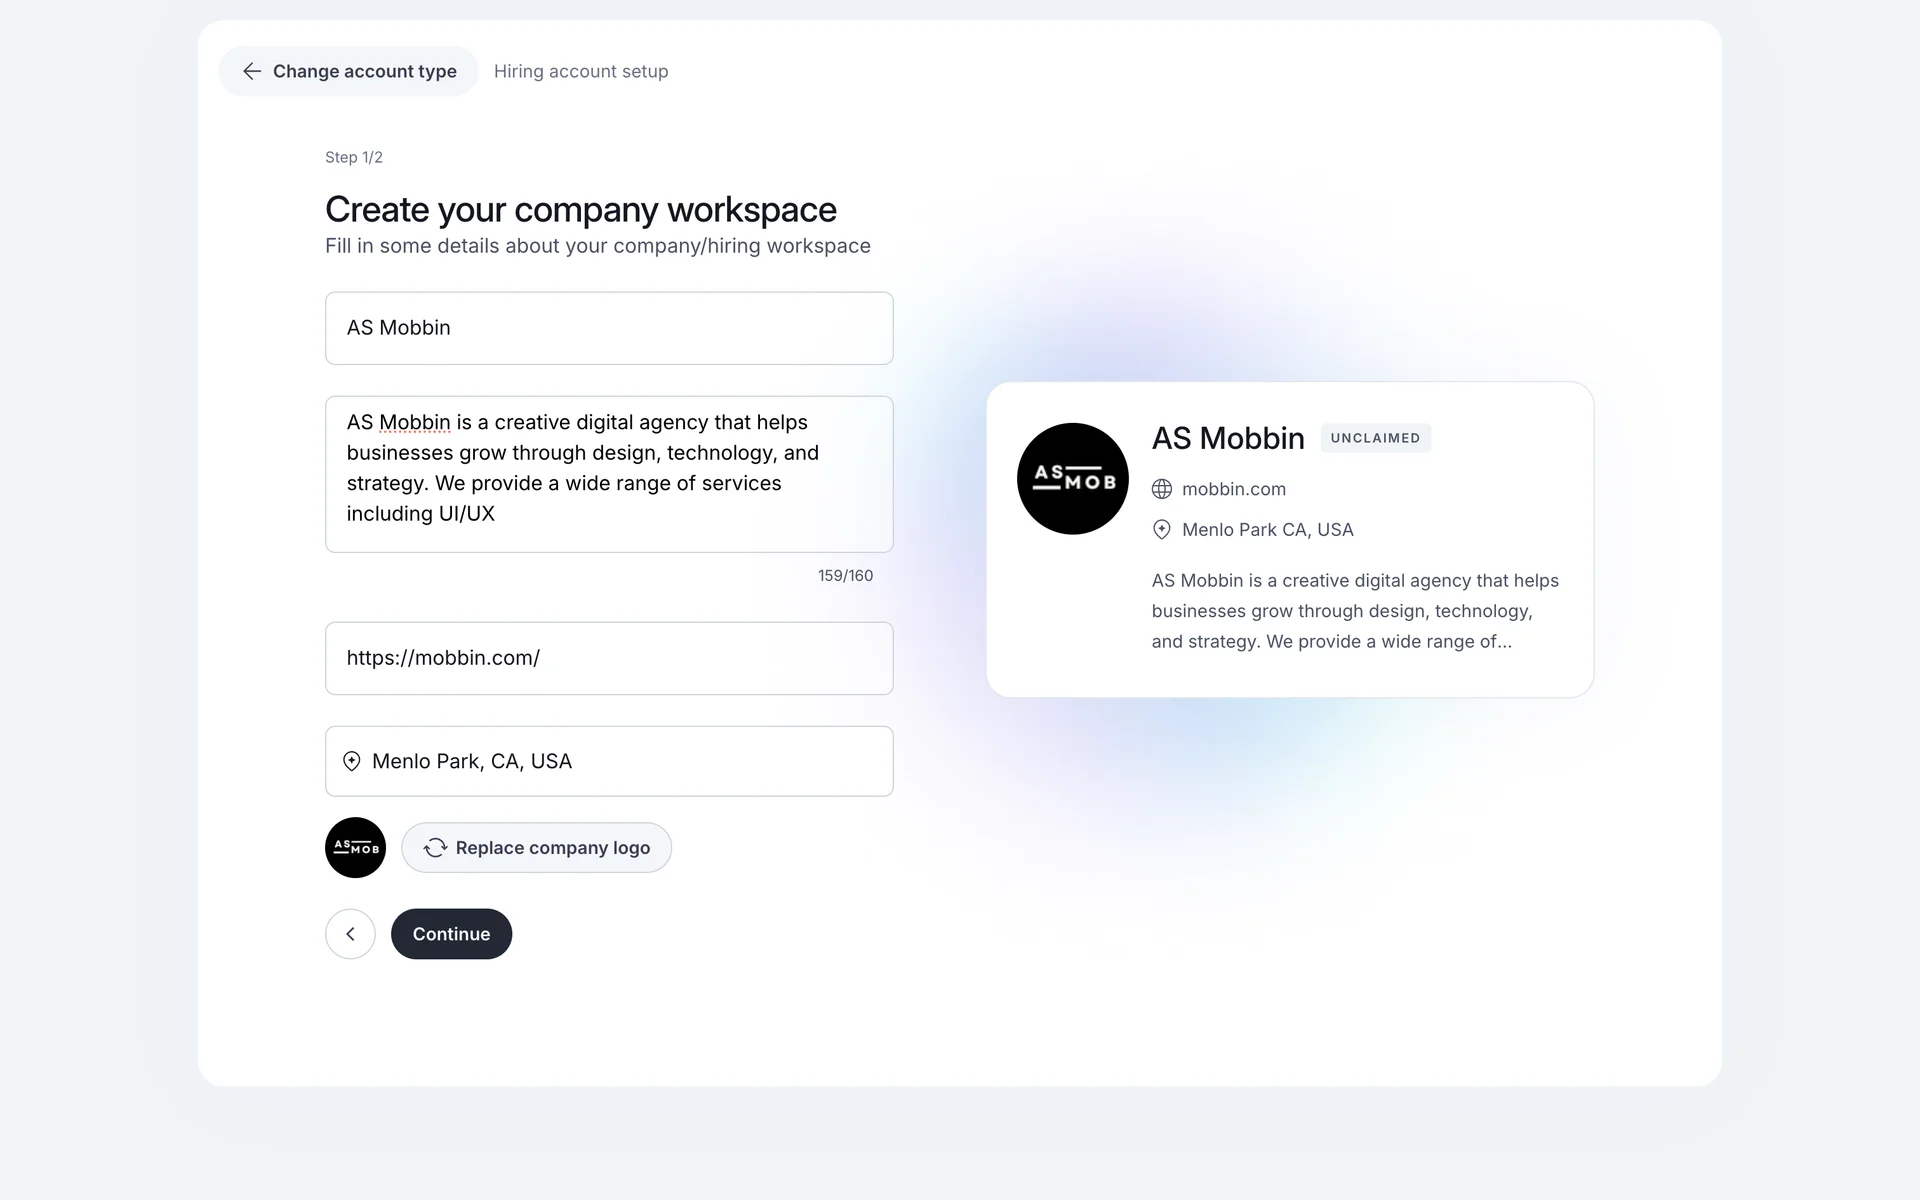1920x1200 pixels.
Task: Click the Hiring account setup breadcrumb label
Action: 581,71
